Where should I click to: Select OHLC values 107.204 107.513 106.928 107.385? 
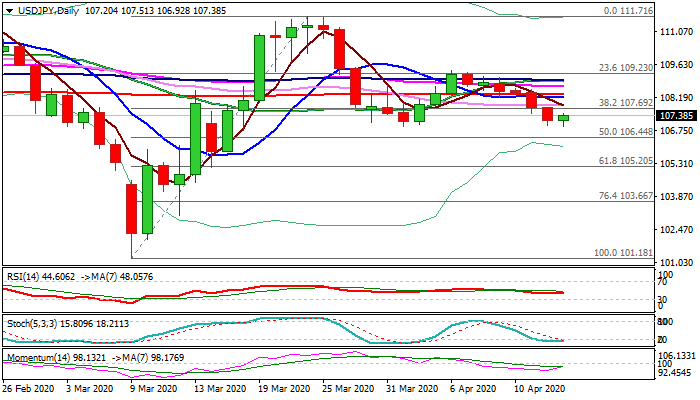[x=155, y=11]
